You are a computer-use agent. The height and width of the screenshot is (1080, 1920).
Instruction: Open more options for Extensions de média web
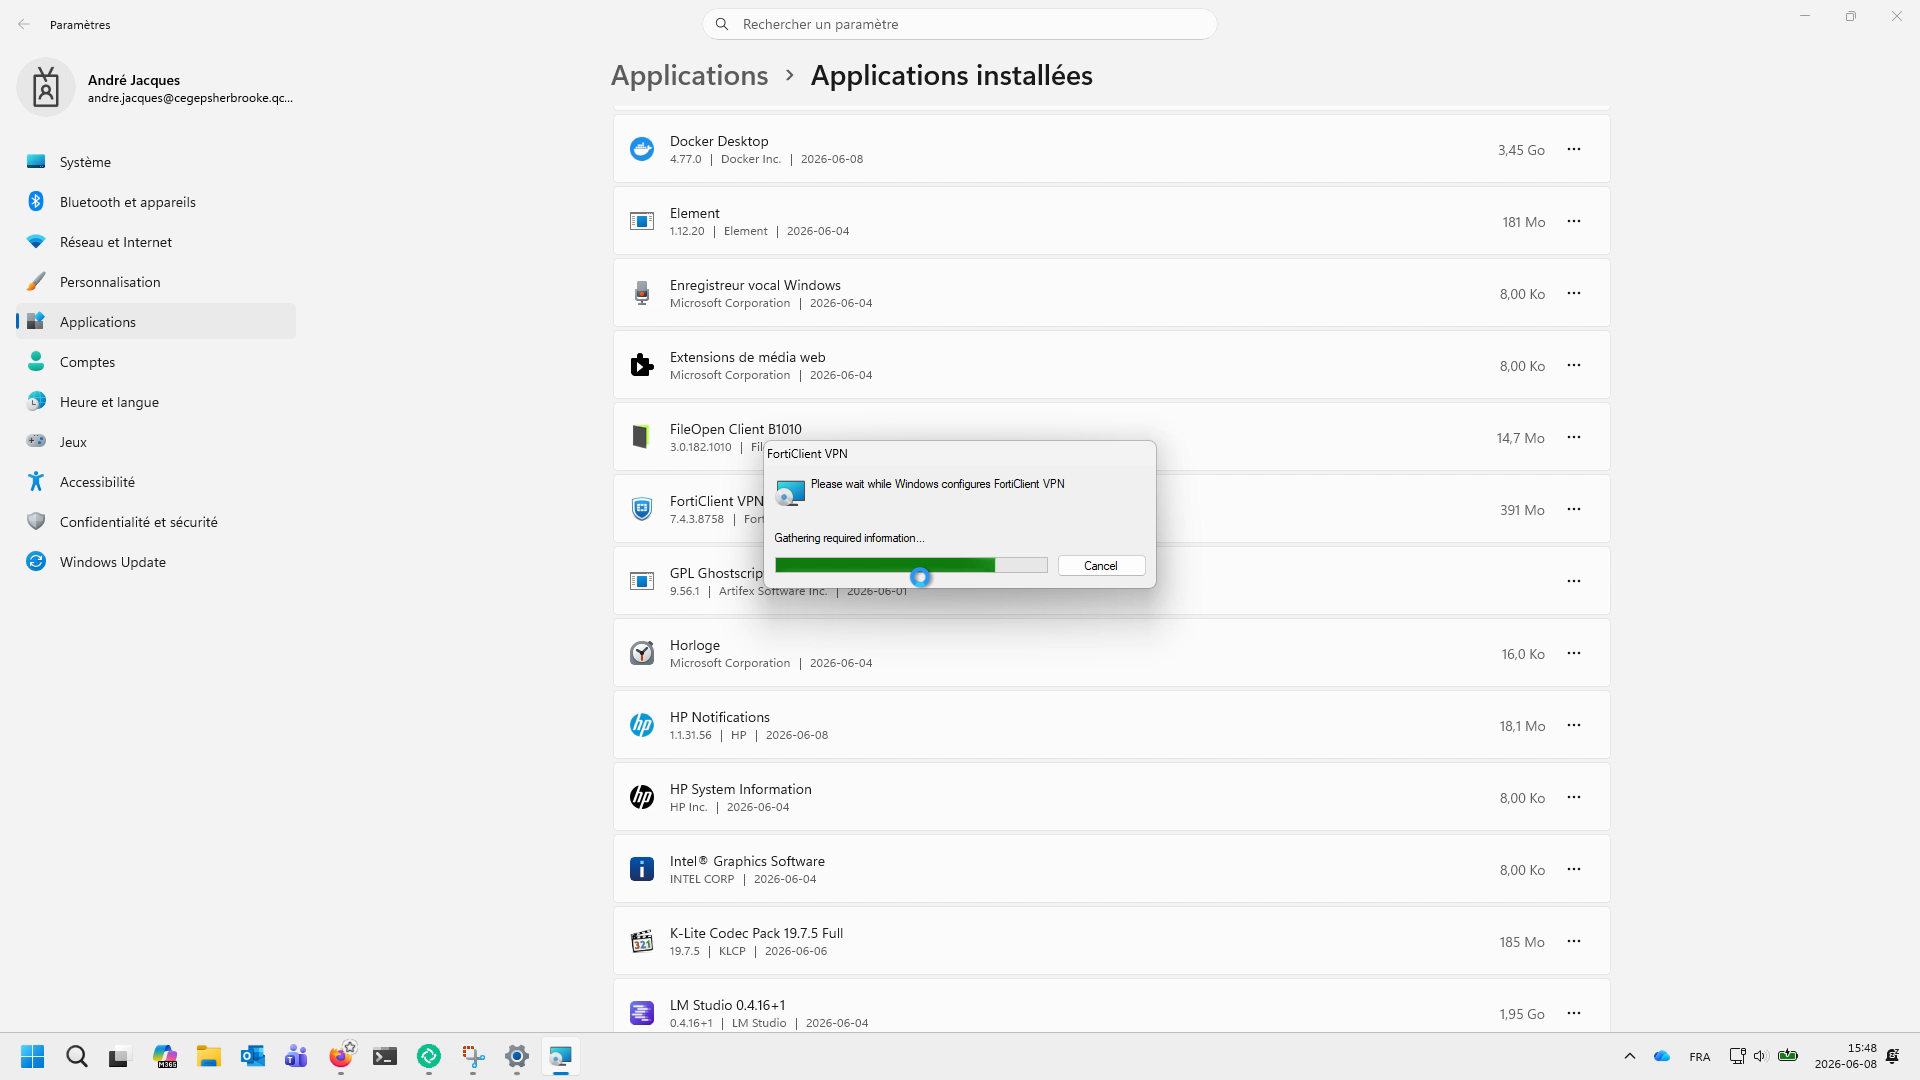coord(1574,365)
